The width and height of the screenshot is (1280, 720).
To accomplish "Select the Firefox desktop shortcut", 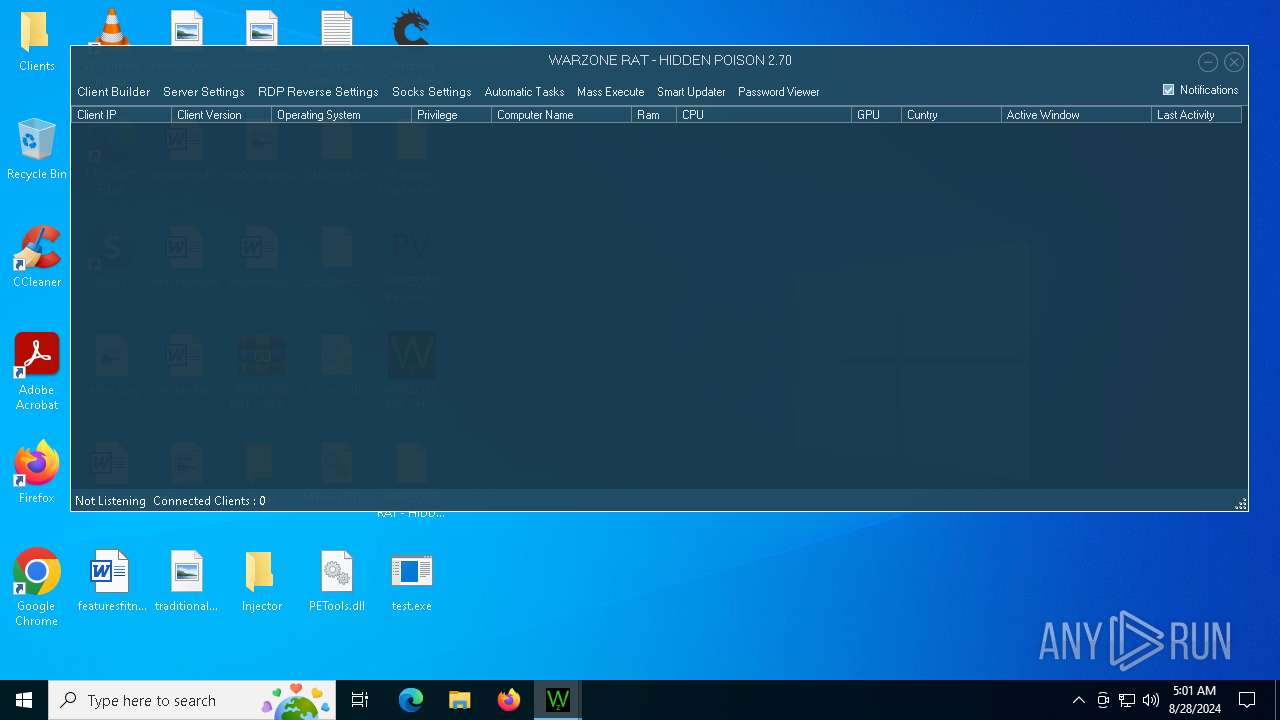I will 36,473.
